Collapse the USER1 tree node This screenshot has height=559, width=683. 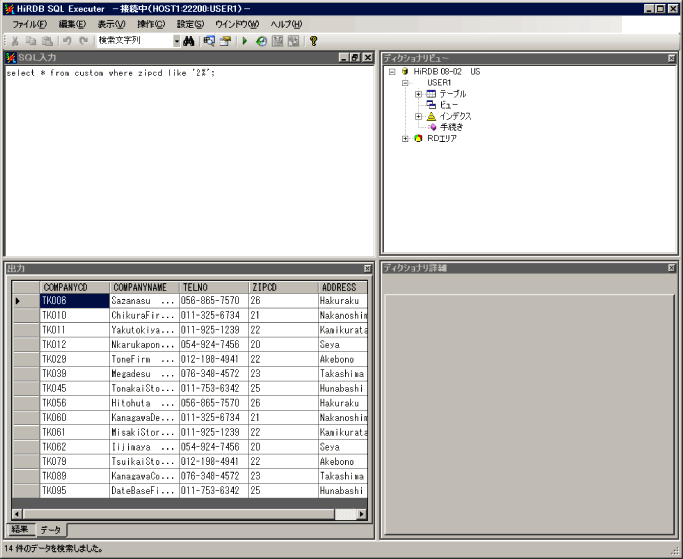[405, 83]
